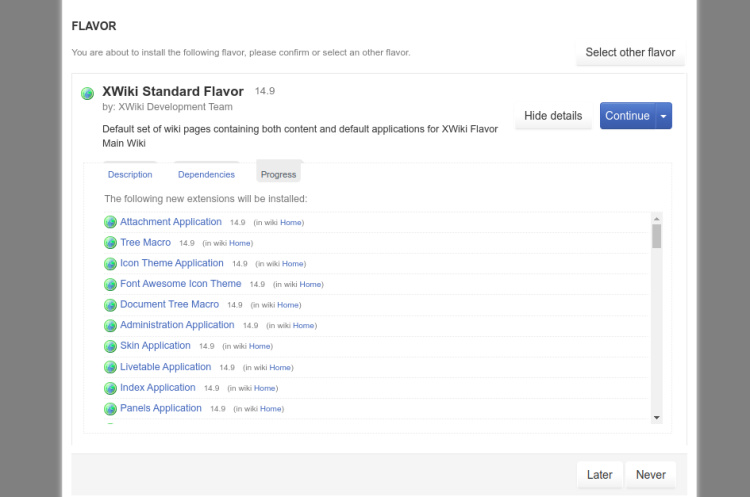Click the Document Tree Macro extension icon
Viewport: 750px width, 497px height.
[x=110, y=305]
